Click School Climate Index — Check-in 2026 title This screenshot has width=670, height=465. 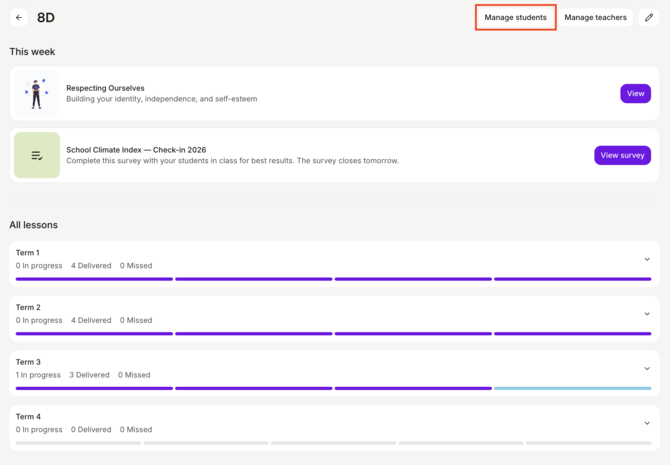pos(136,150)
